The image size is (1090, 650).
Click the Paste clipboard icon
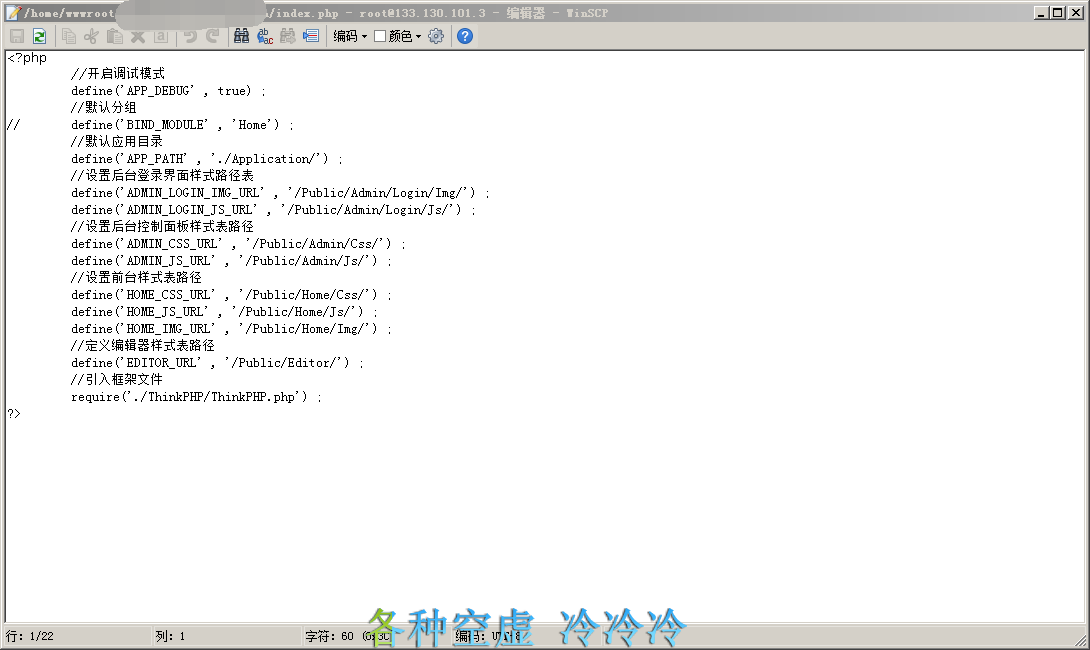coord(115,36)
